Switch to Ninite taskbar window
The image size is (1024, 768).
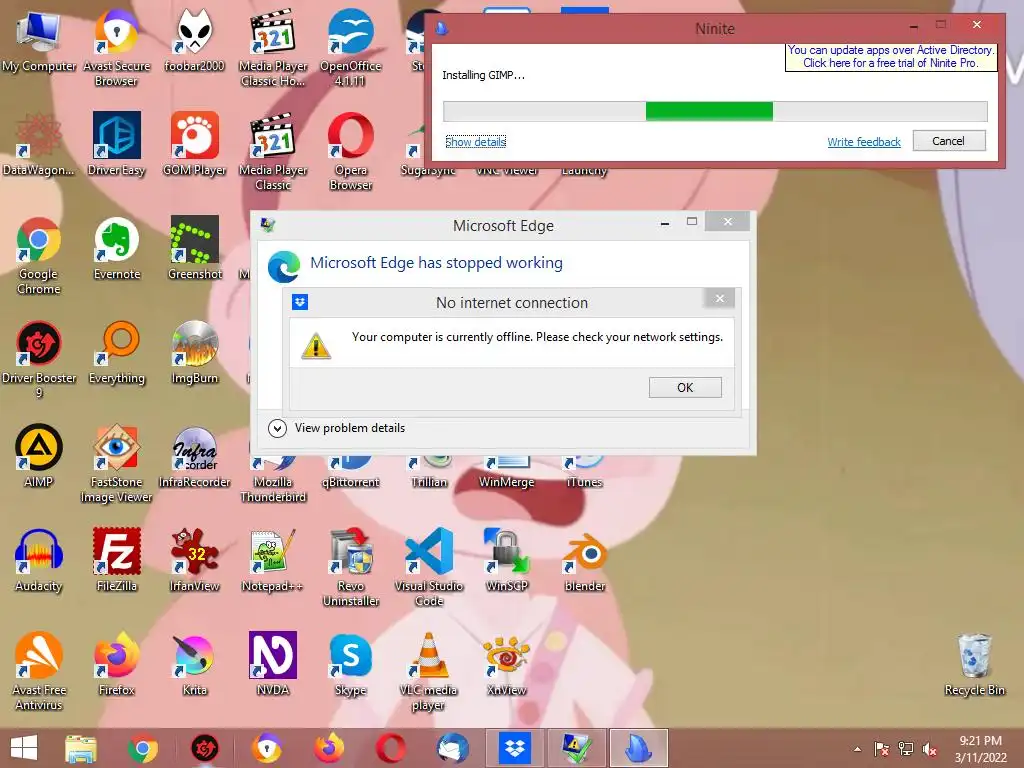pyautogui.click(x=639, y=748)
